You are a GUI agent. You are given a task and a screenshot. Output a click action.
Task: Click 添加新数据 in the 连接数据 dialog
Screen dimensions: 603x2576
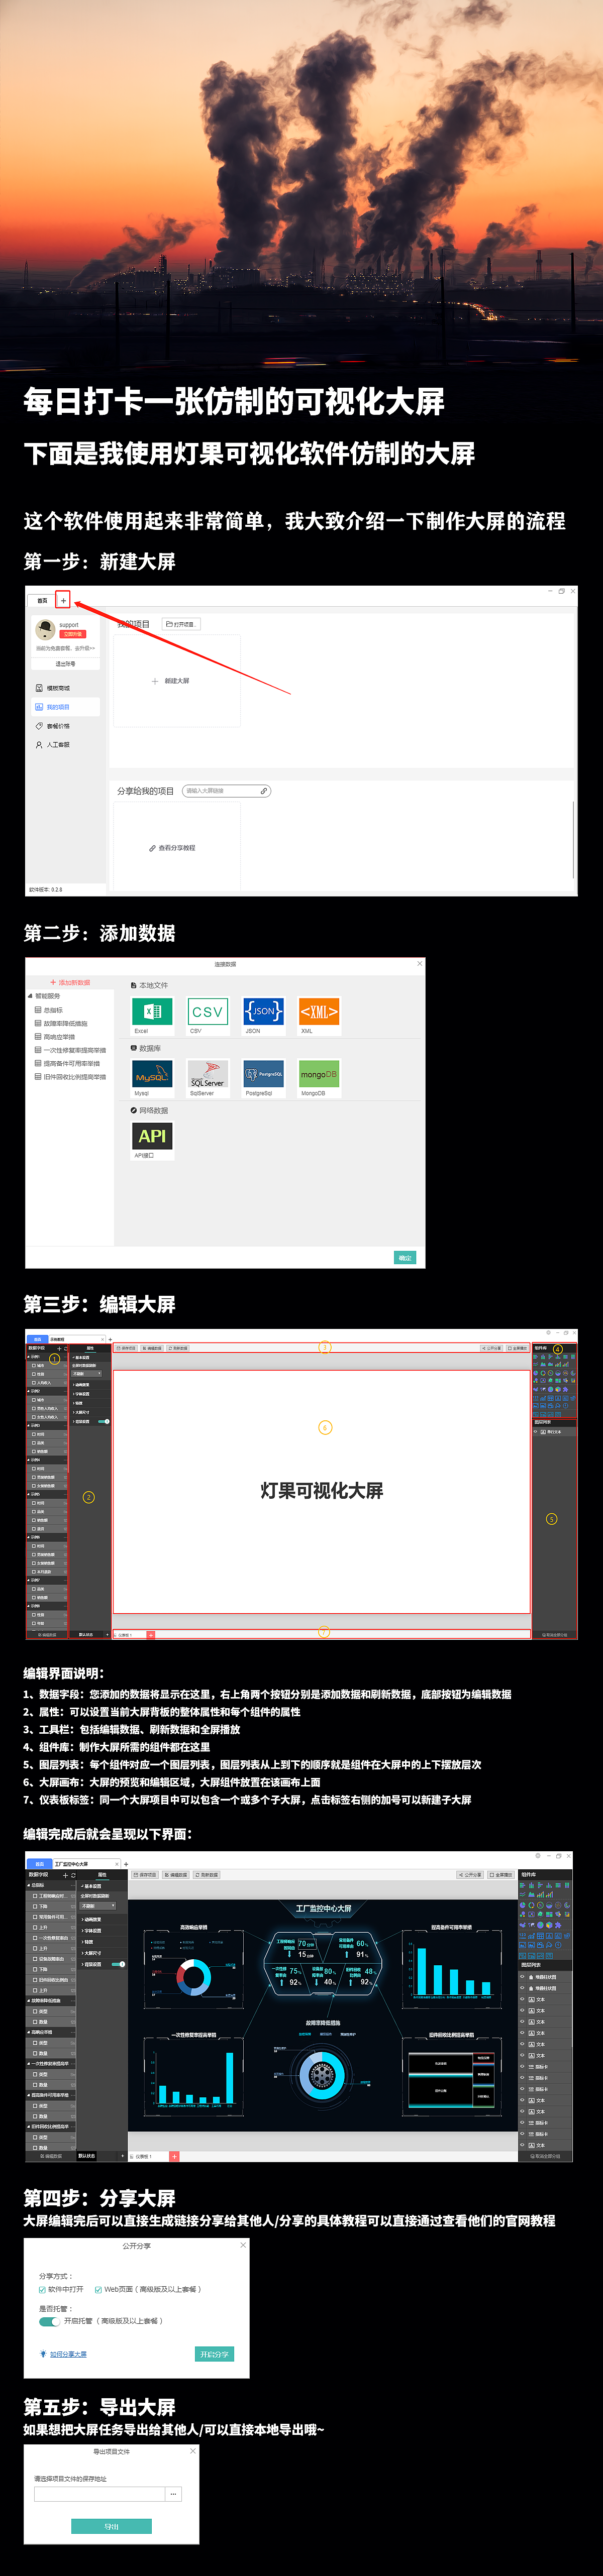pyautogui.click(x=70, y=983)
